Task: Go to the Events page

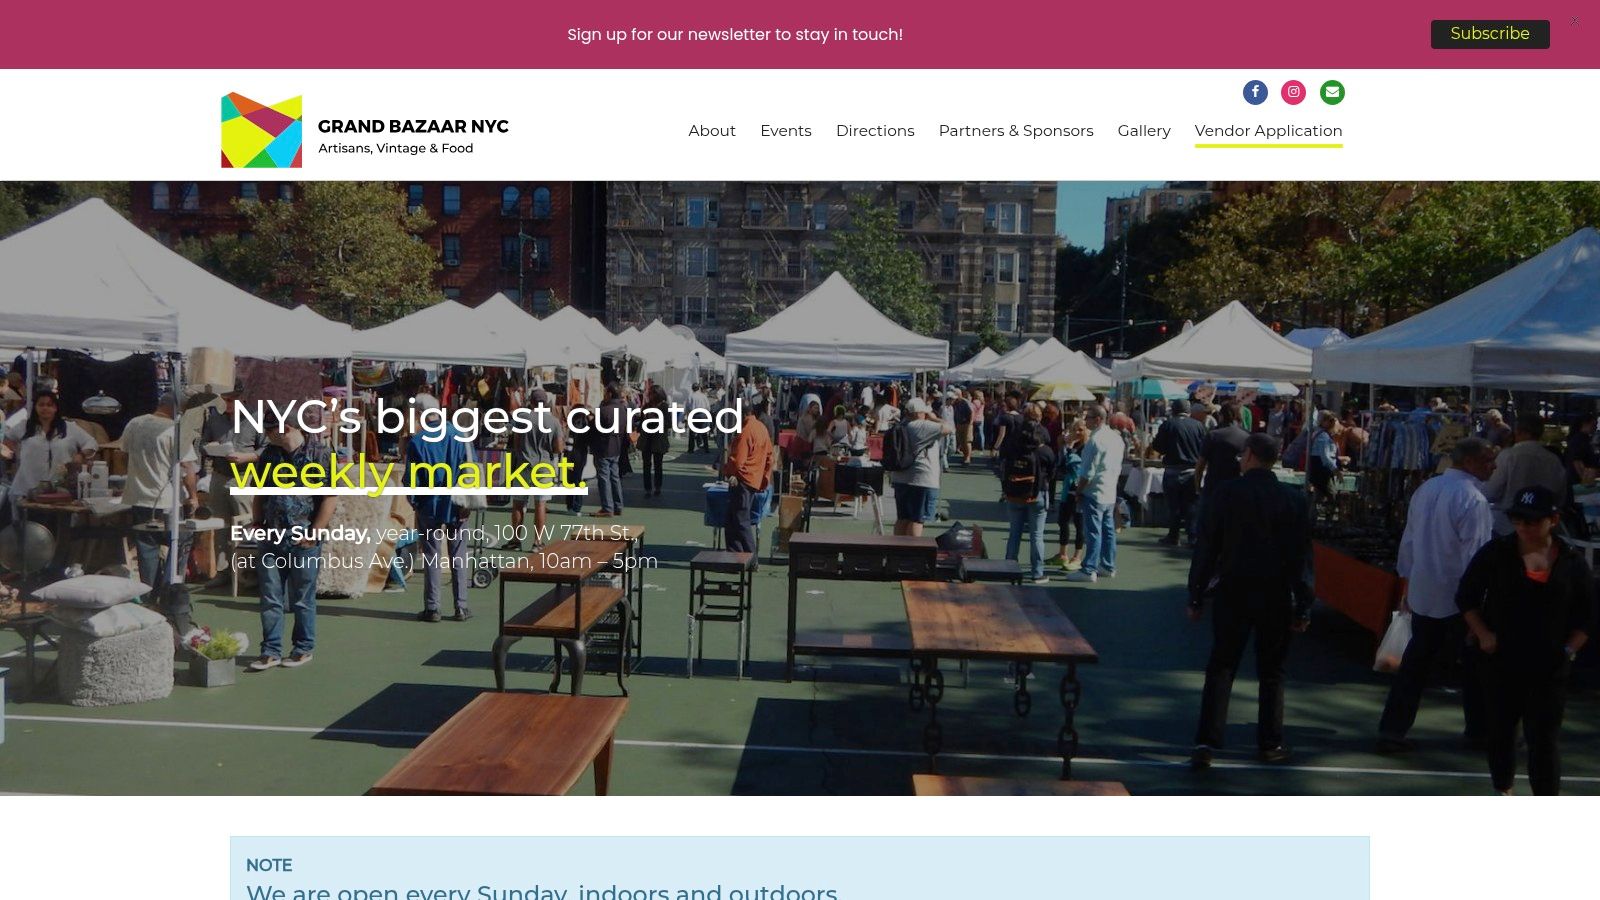Action: (x=786, y=131)
